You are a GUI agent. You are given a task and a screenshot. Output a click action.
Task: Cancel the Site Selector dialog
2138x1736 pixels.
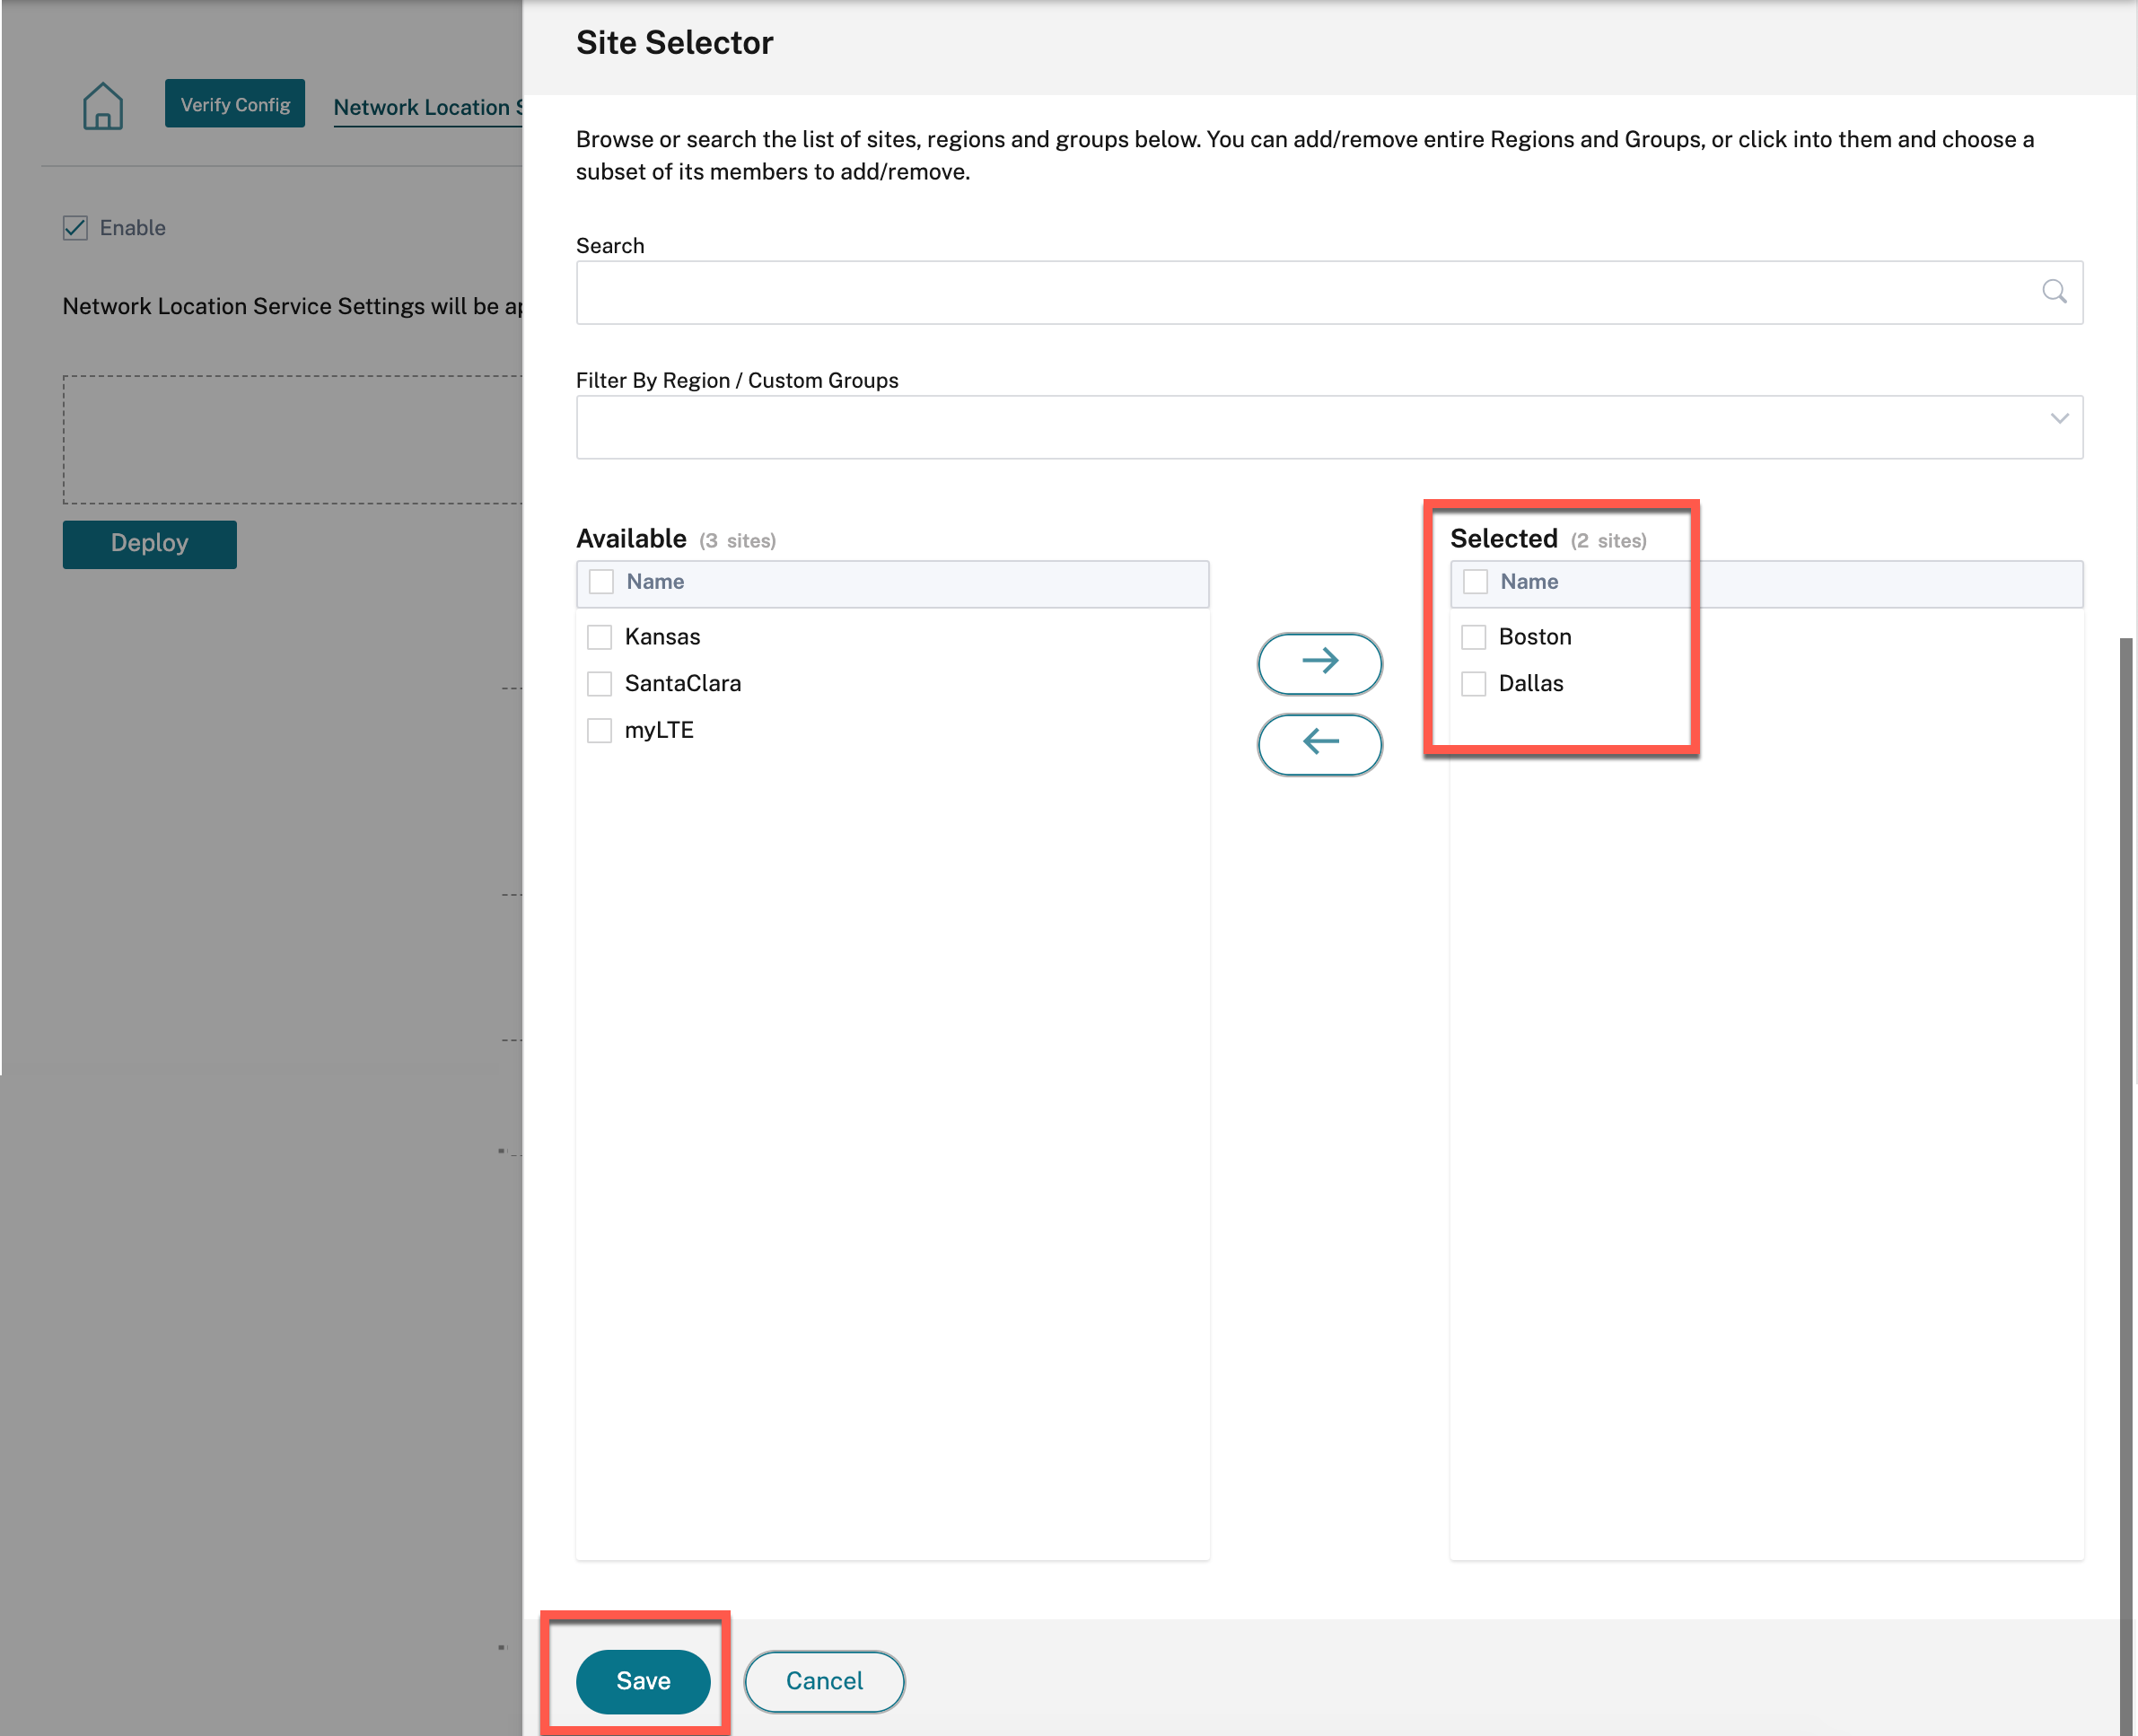coord(824,1681)
